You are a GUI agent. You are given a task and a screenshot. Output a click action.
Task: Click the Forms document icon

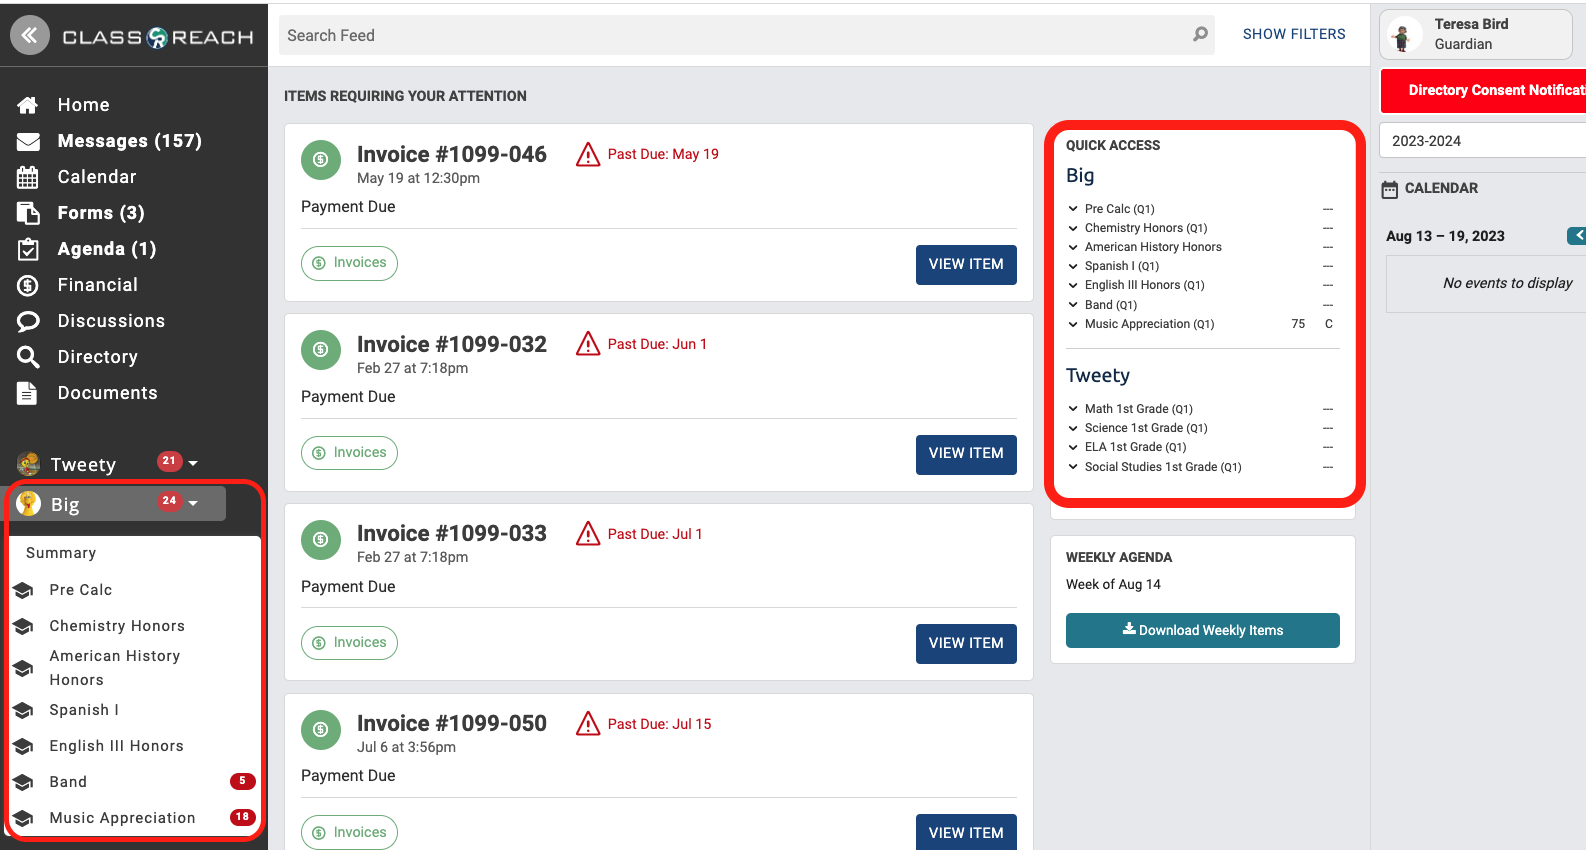tap(28, 213)
